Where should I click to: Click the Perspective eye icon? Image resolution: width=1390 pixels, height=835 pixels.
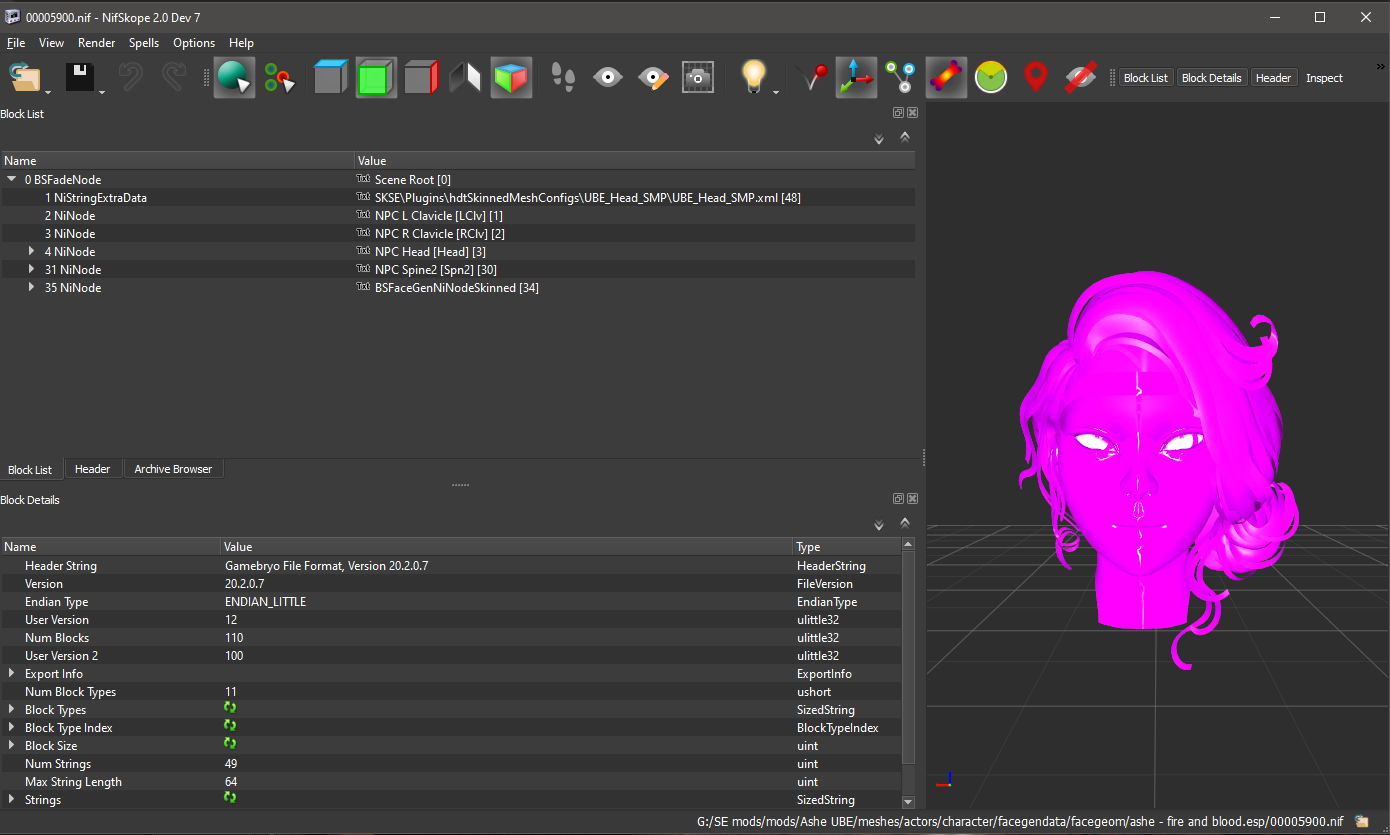(608, 77)
